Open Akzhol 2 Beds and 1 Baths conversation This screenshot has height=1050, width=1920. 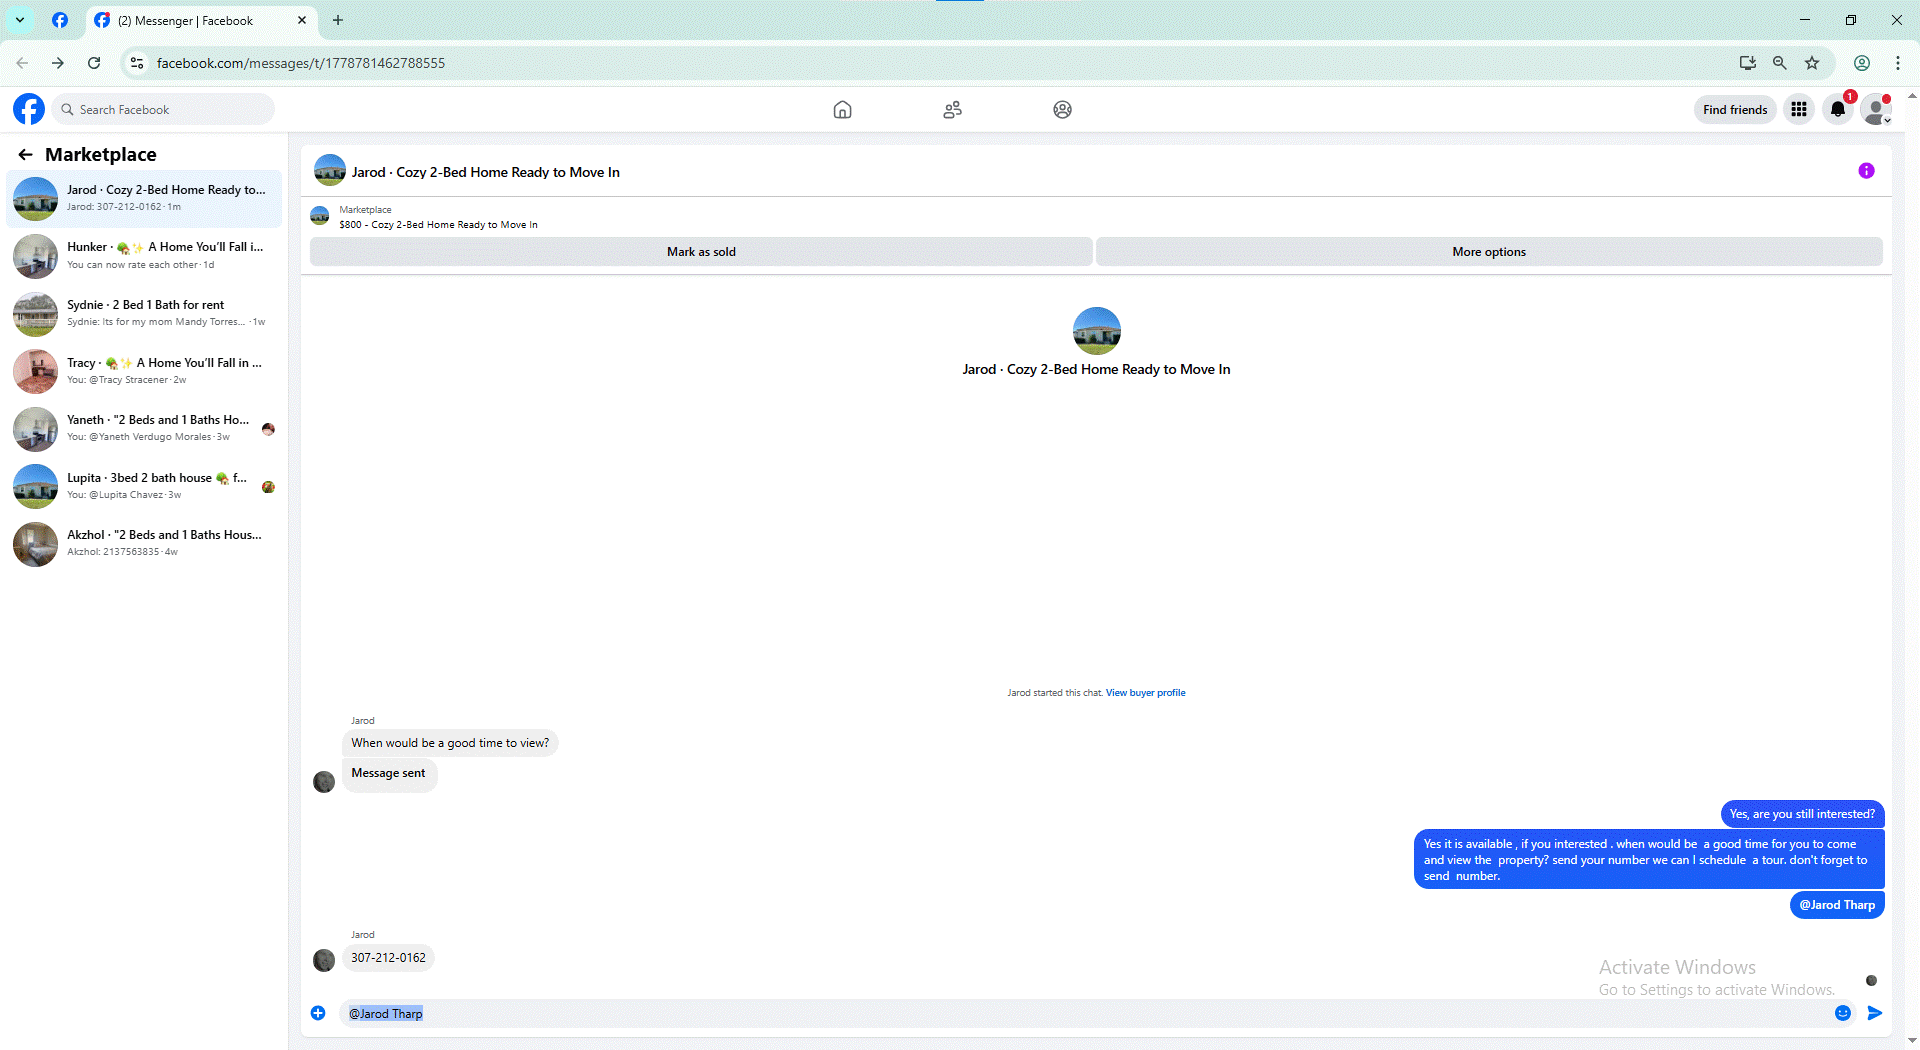144,543
